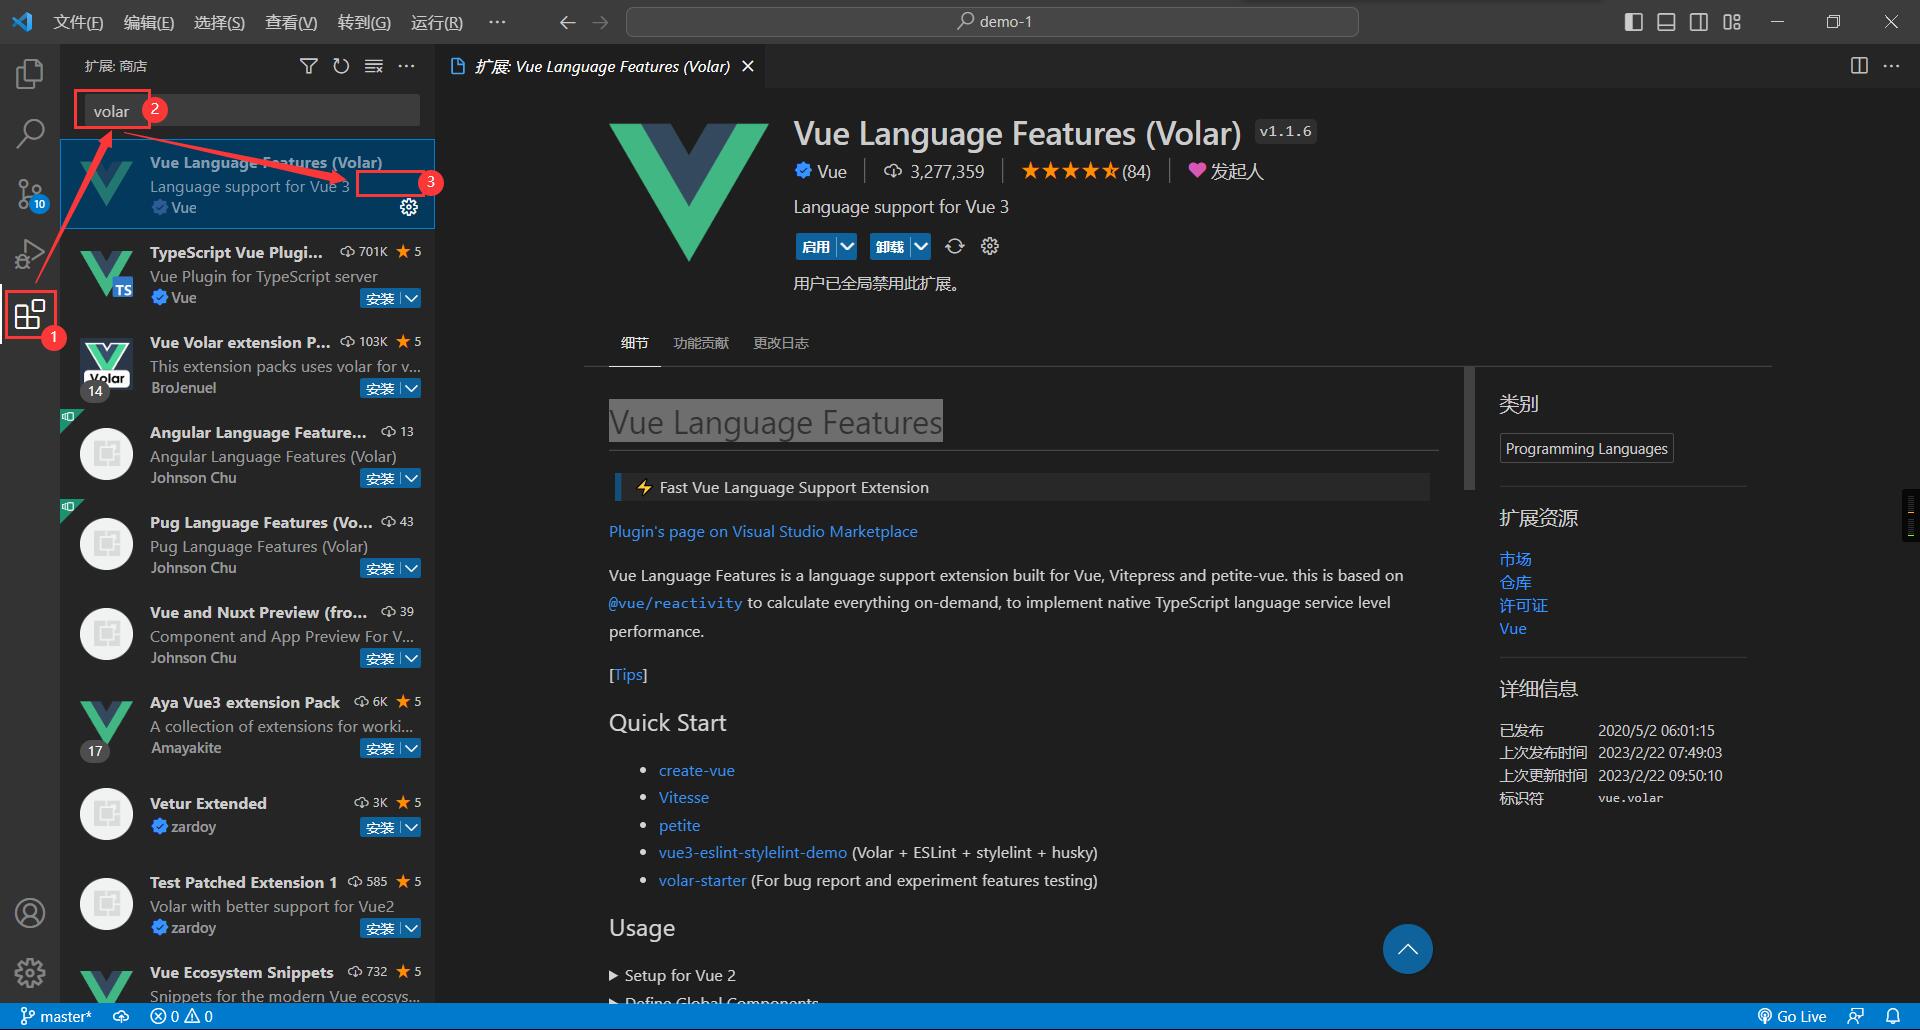Viewport: 1920px width, 1030px height.
Task: Open Plugin's page on Visual Studio Marketplace
Action: click(763, 531)
